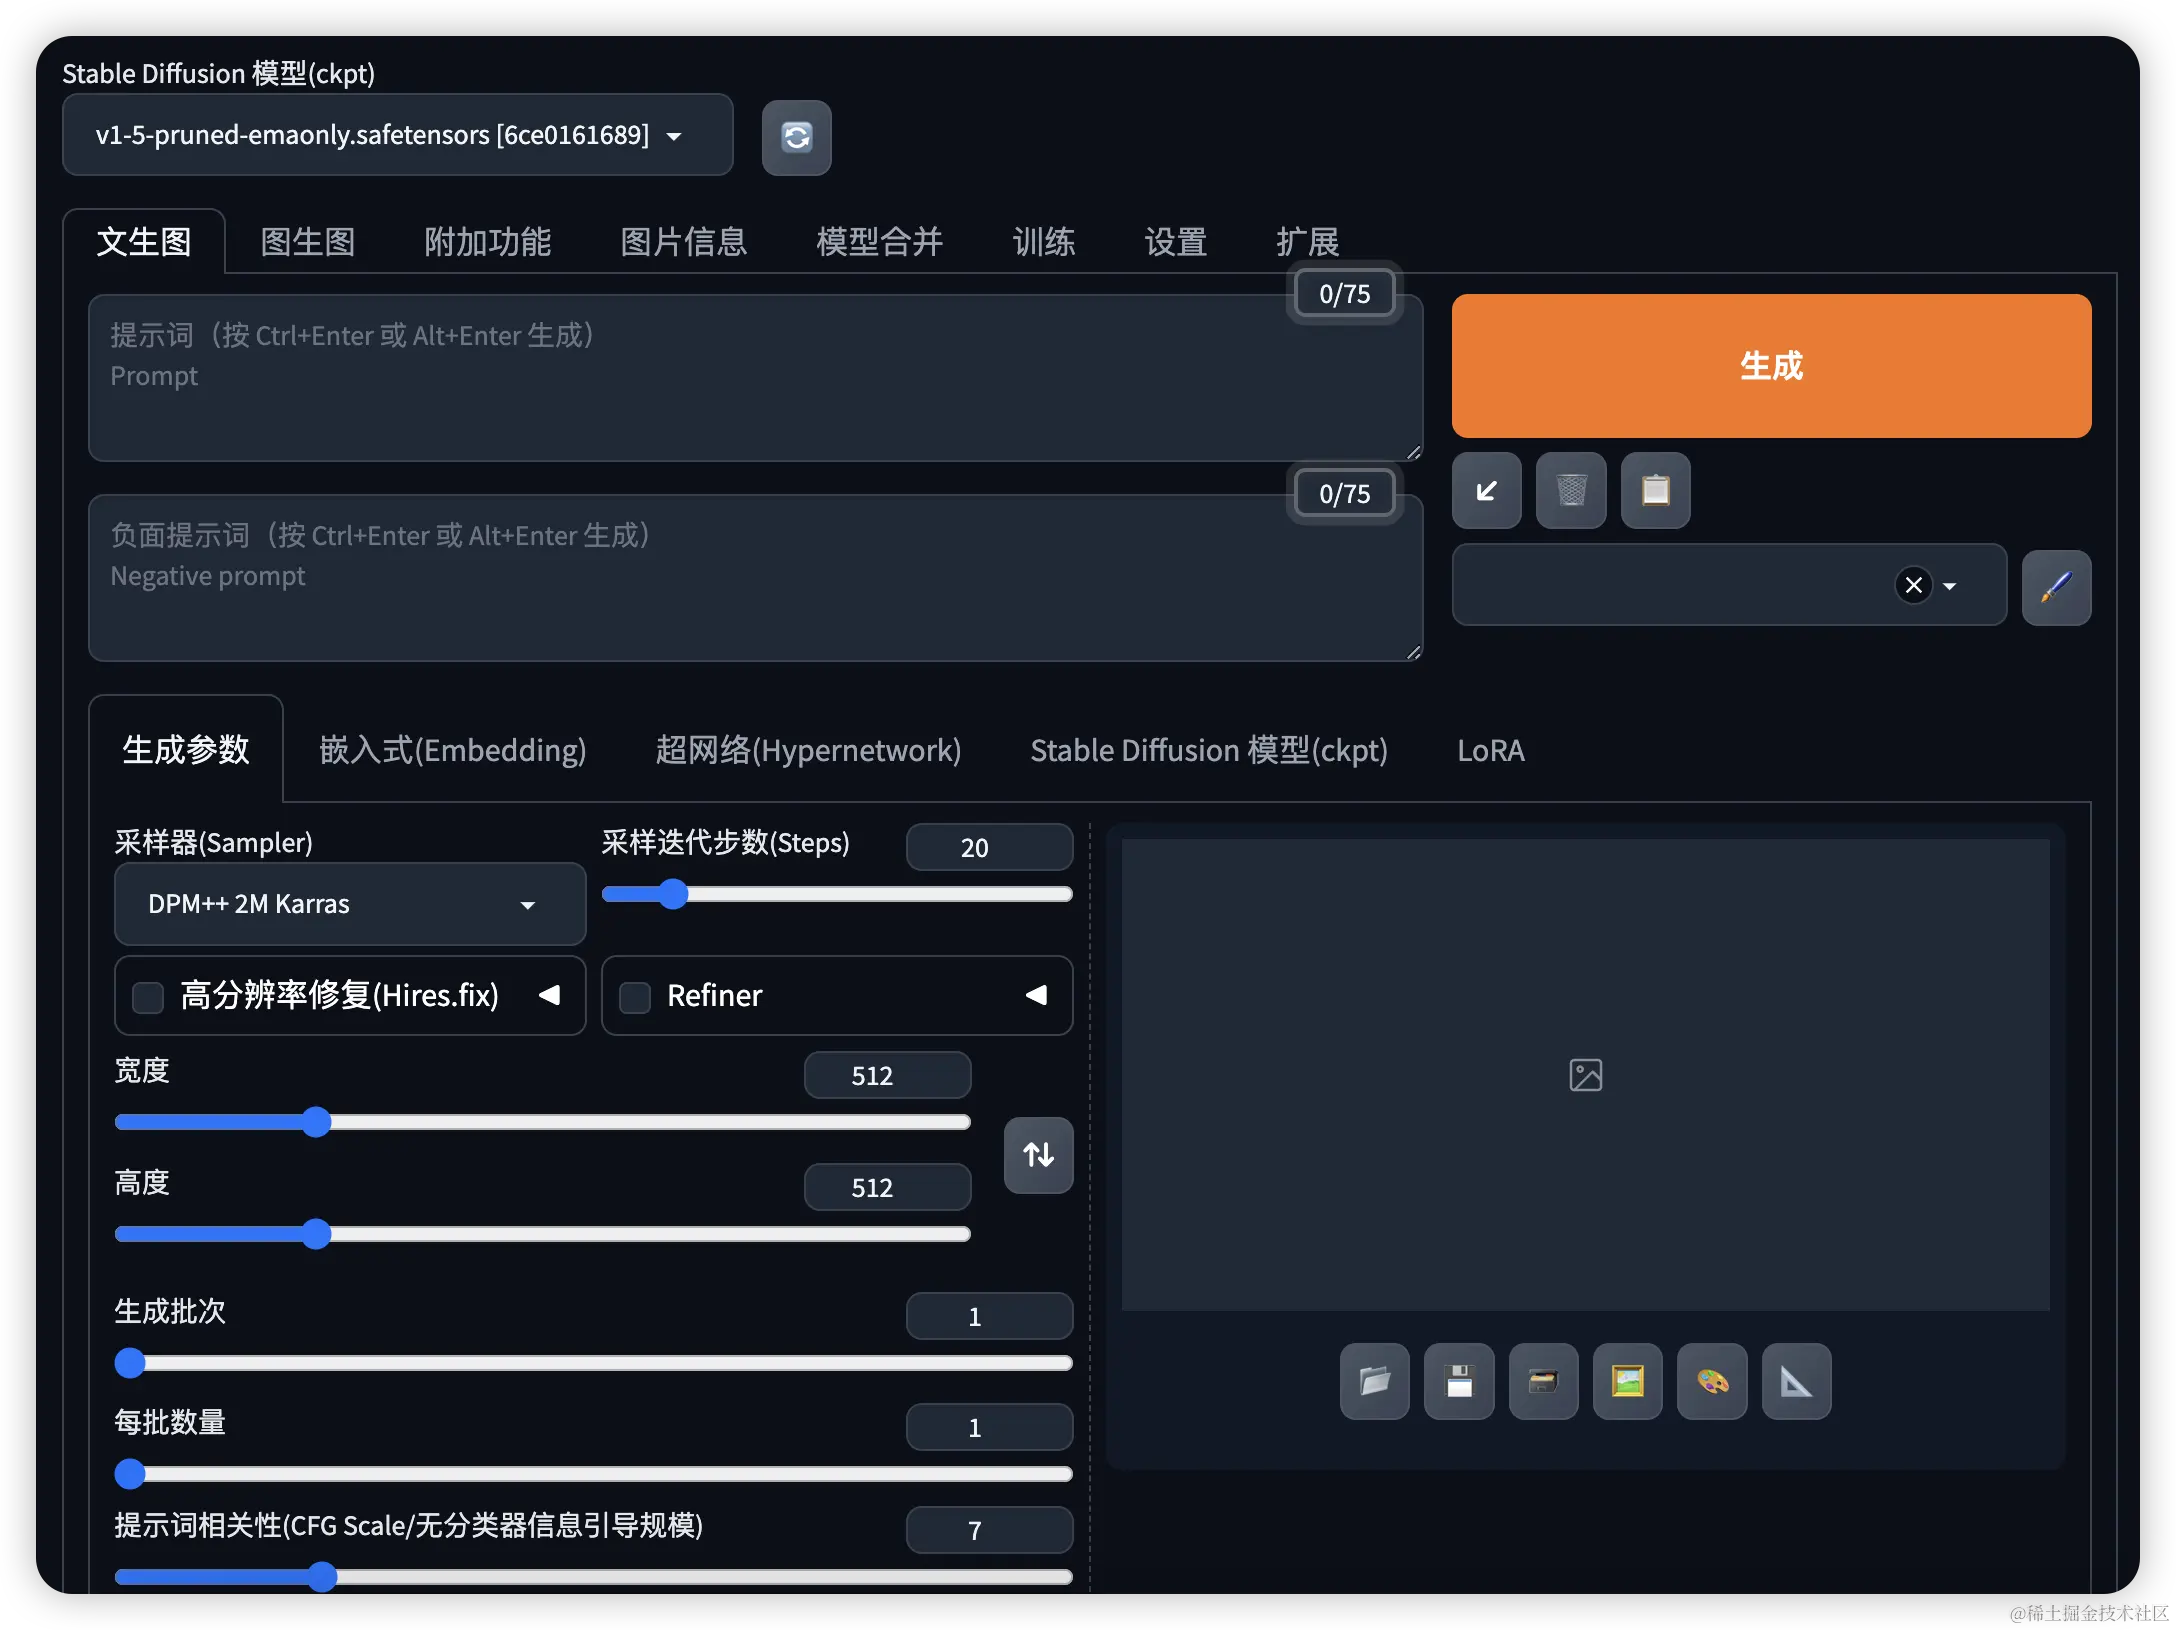Expand the Refiner section triangle
This screenshot has width=2176, height=1630.
1036,995
